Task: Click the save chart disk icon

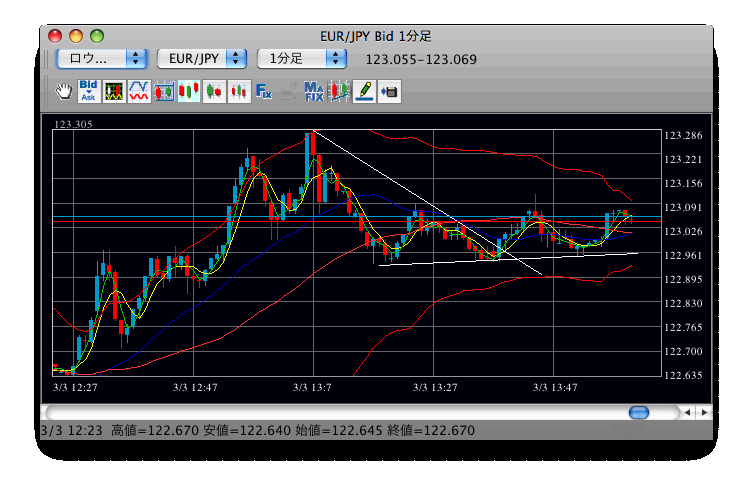Action: click(389, 91)
